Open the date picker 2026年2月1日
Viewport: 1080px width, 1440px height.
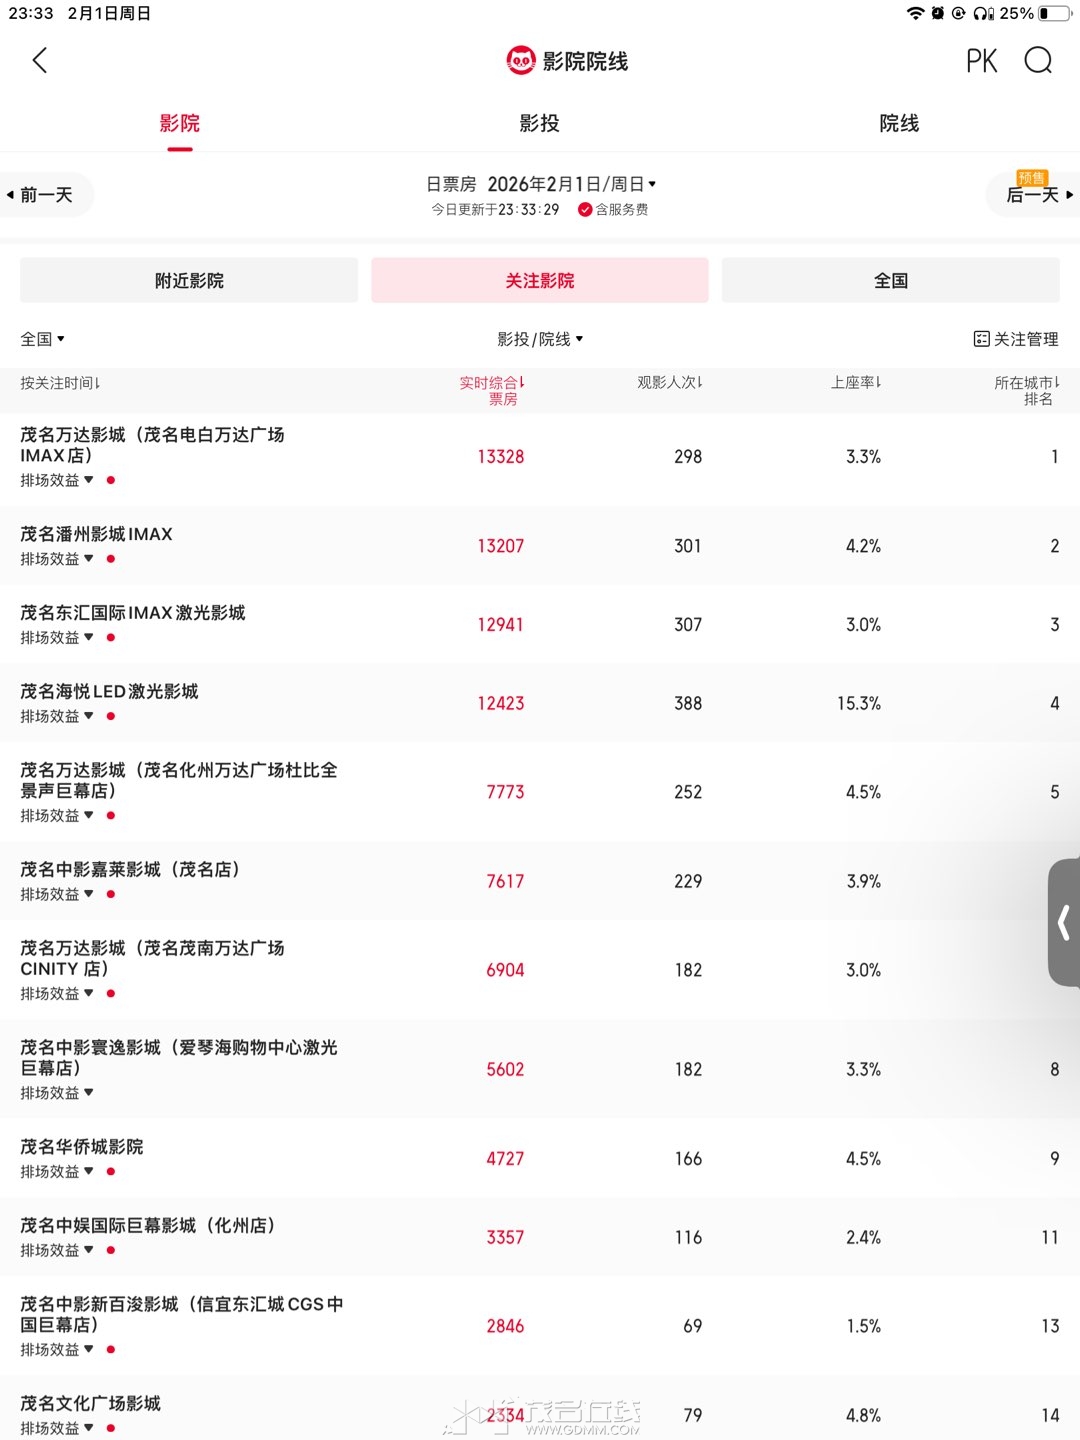pyautogui.click(x=570, y=184)
